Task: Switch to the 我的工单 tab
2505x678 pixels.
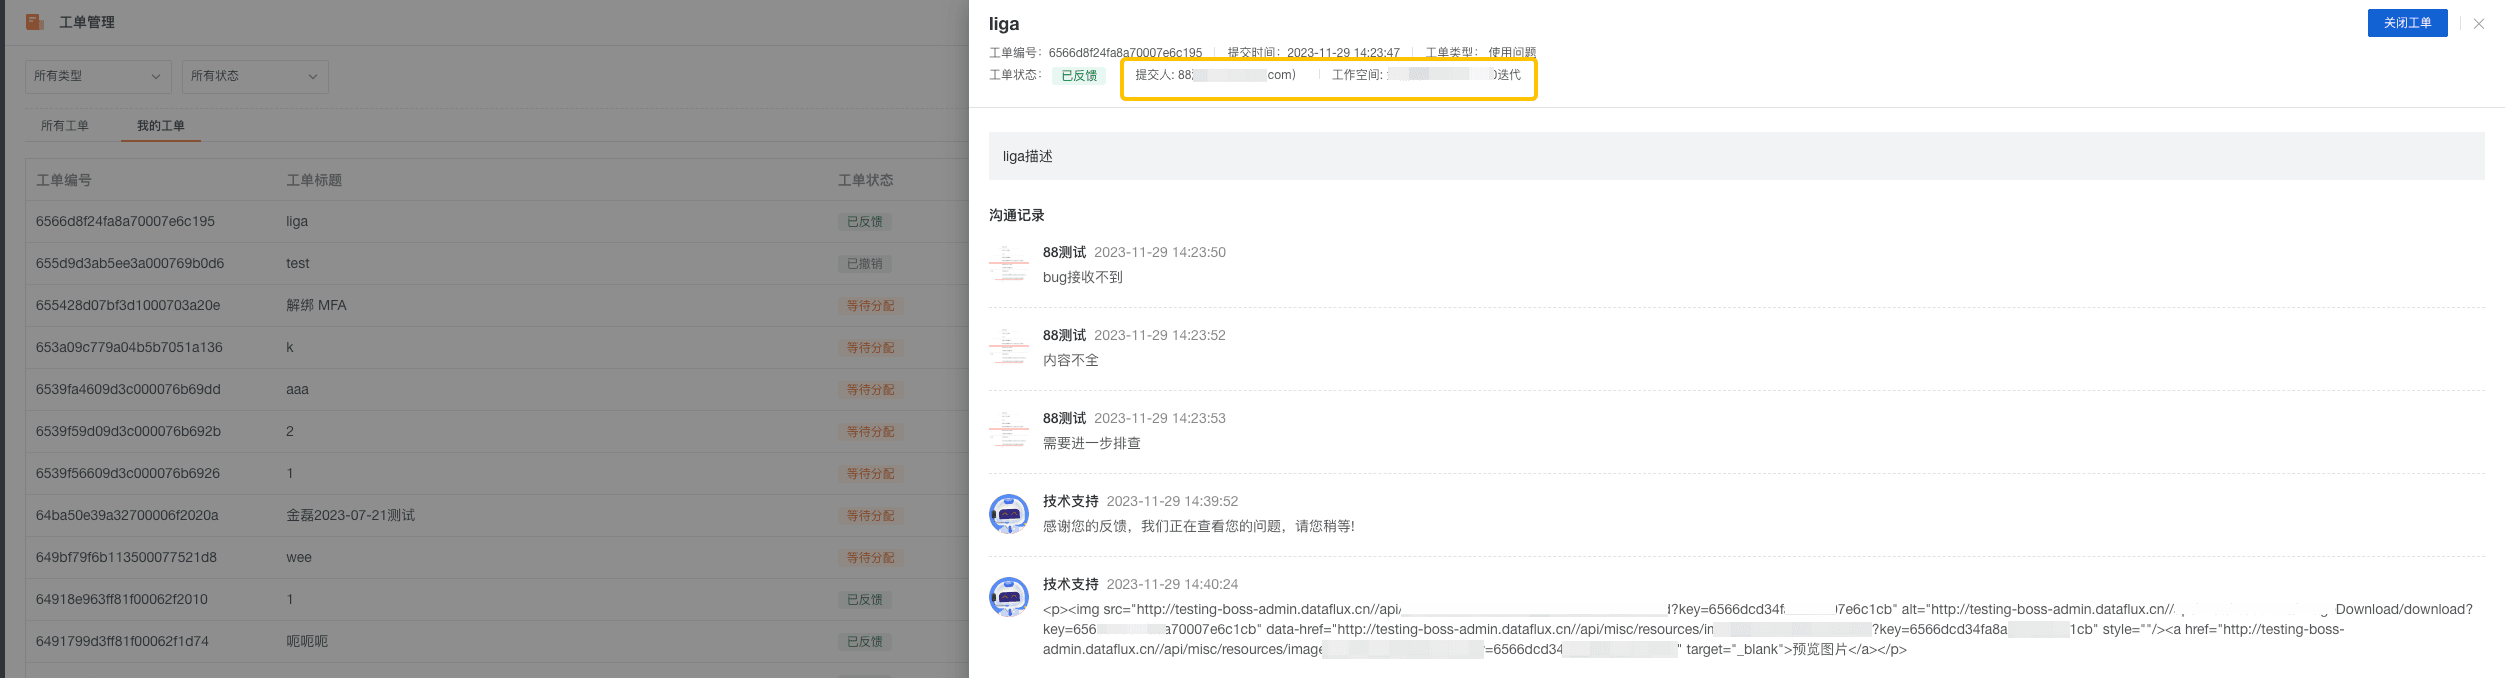Action: pos(161,126)
